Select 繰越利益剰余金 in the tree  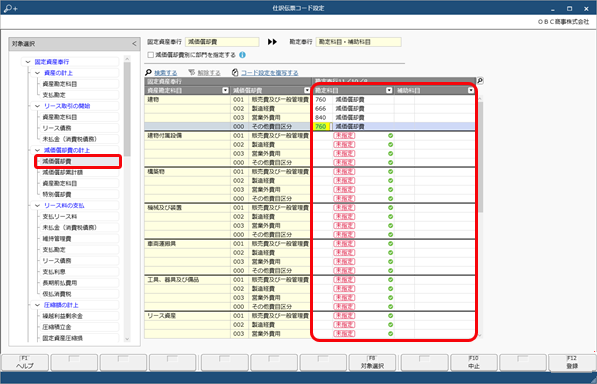[x=79, y=316]
